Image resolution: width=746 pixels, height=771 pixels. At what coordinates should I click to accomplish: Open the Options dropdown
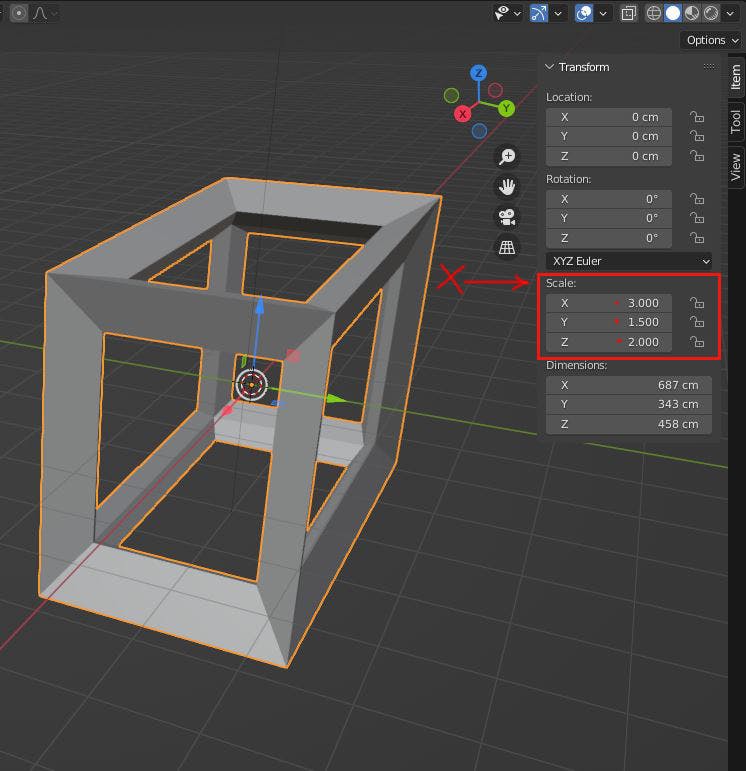[711, 40]
